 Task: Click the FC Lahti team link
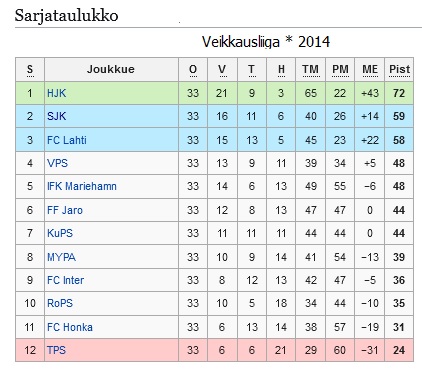67,140
